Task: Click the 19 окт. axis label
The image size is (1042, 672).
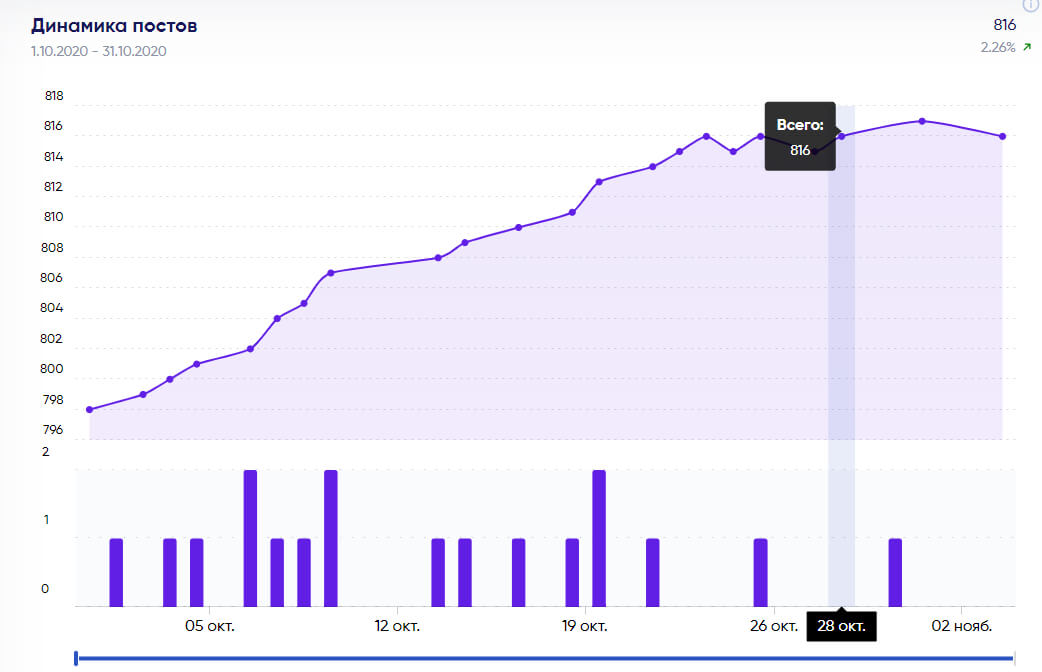Action: 584,627
